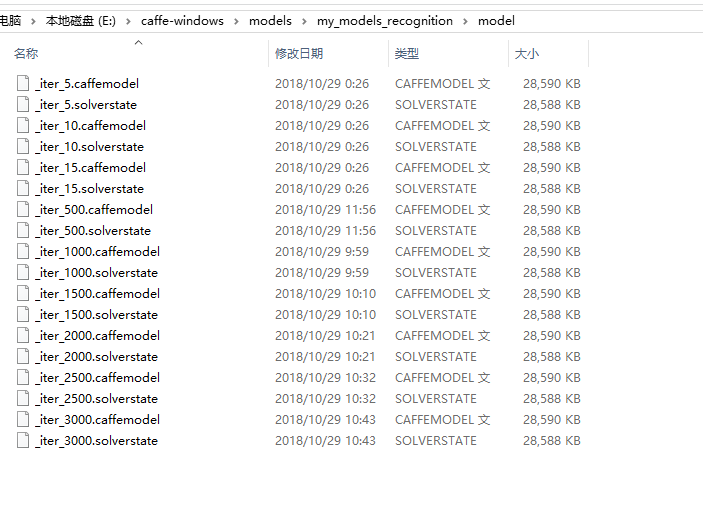Select file name _iter_1500.caffemodel

coord(98,294)
